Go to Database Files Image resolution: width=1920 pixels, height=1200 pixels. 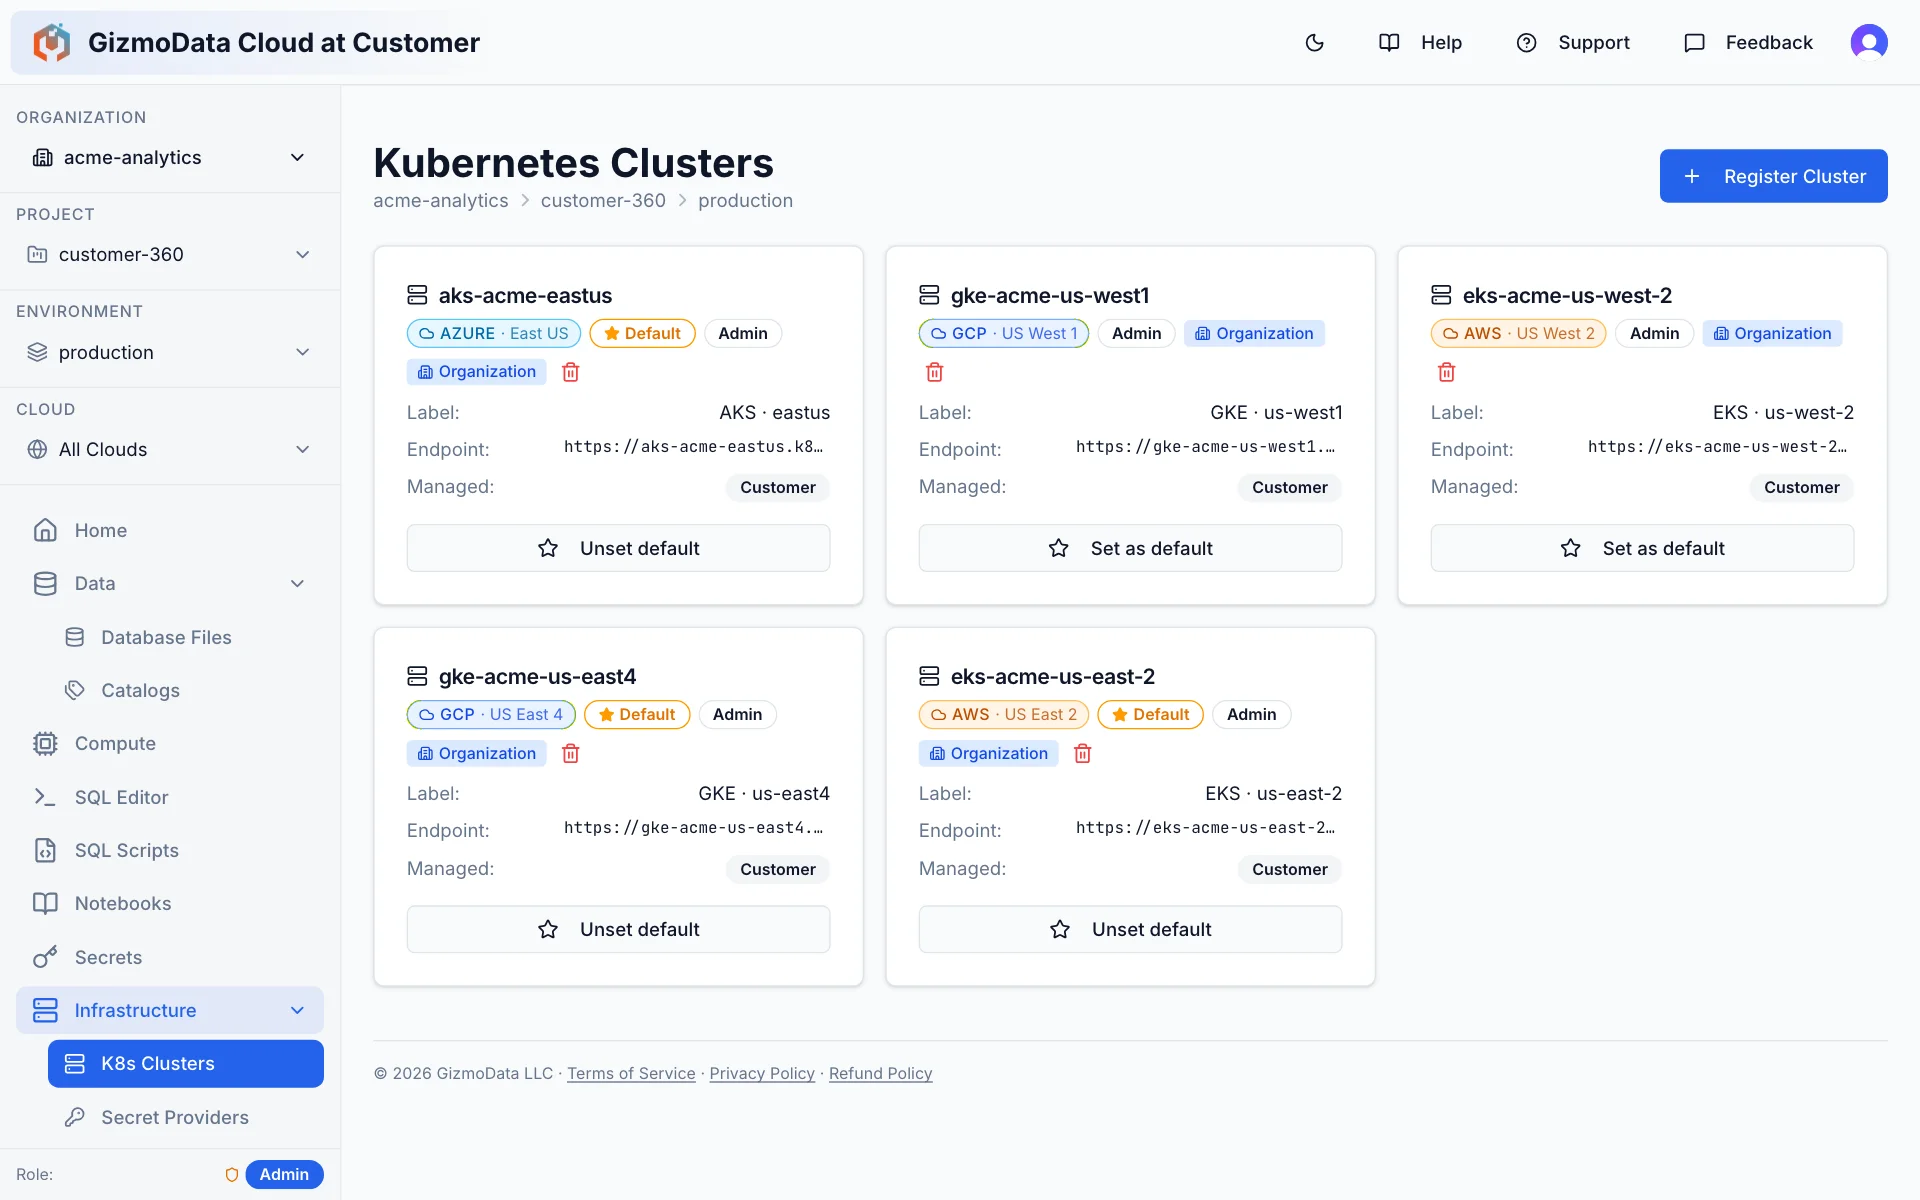tap(186, 637)
